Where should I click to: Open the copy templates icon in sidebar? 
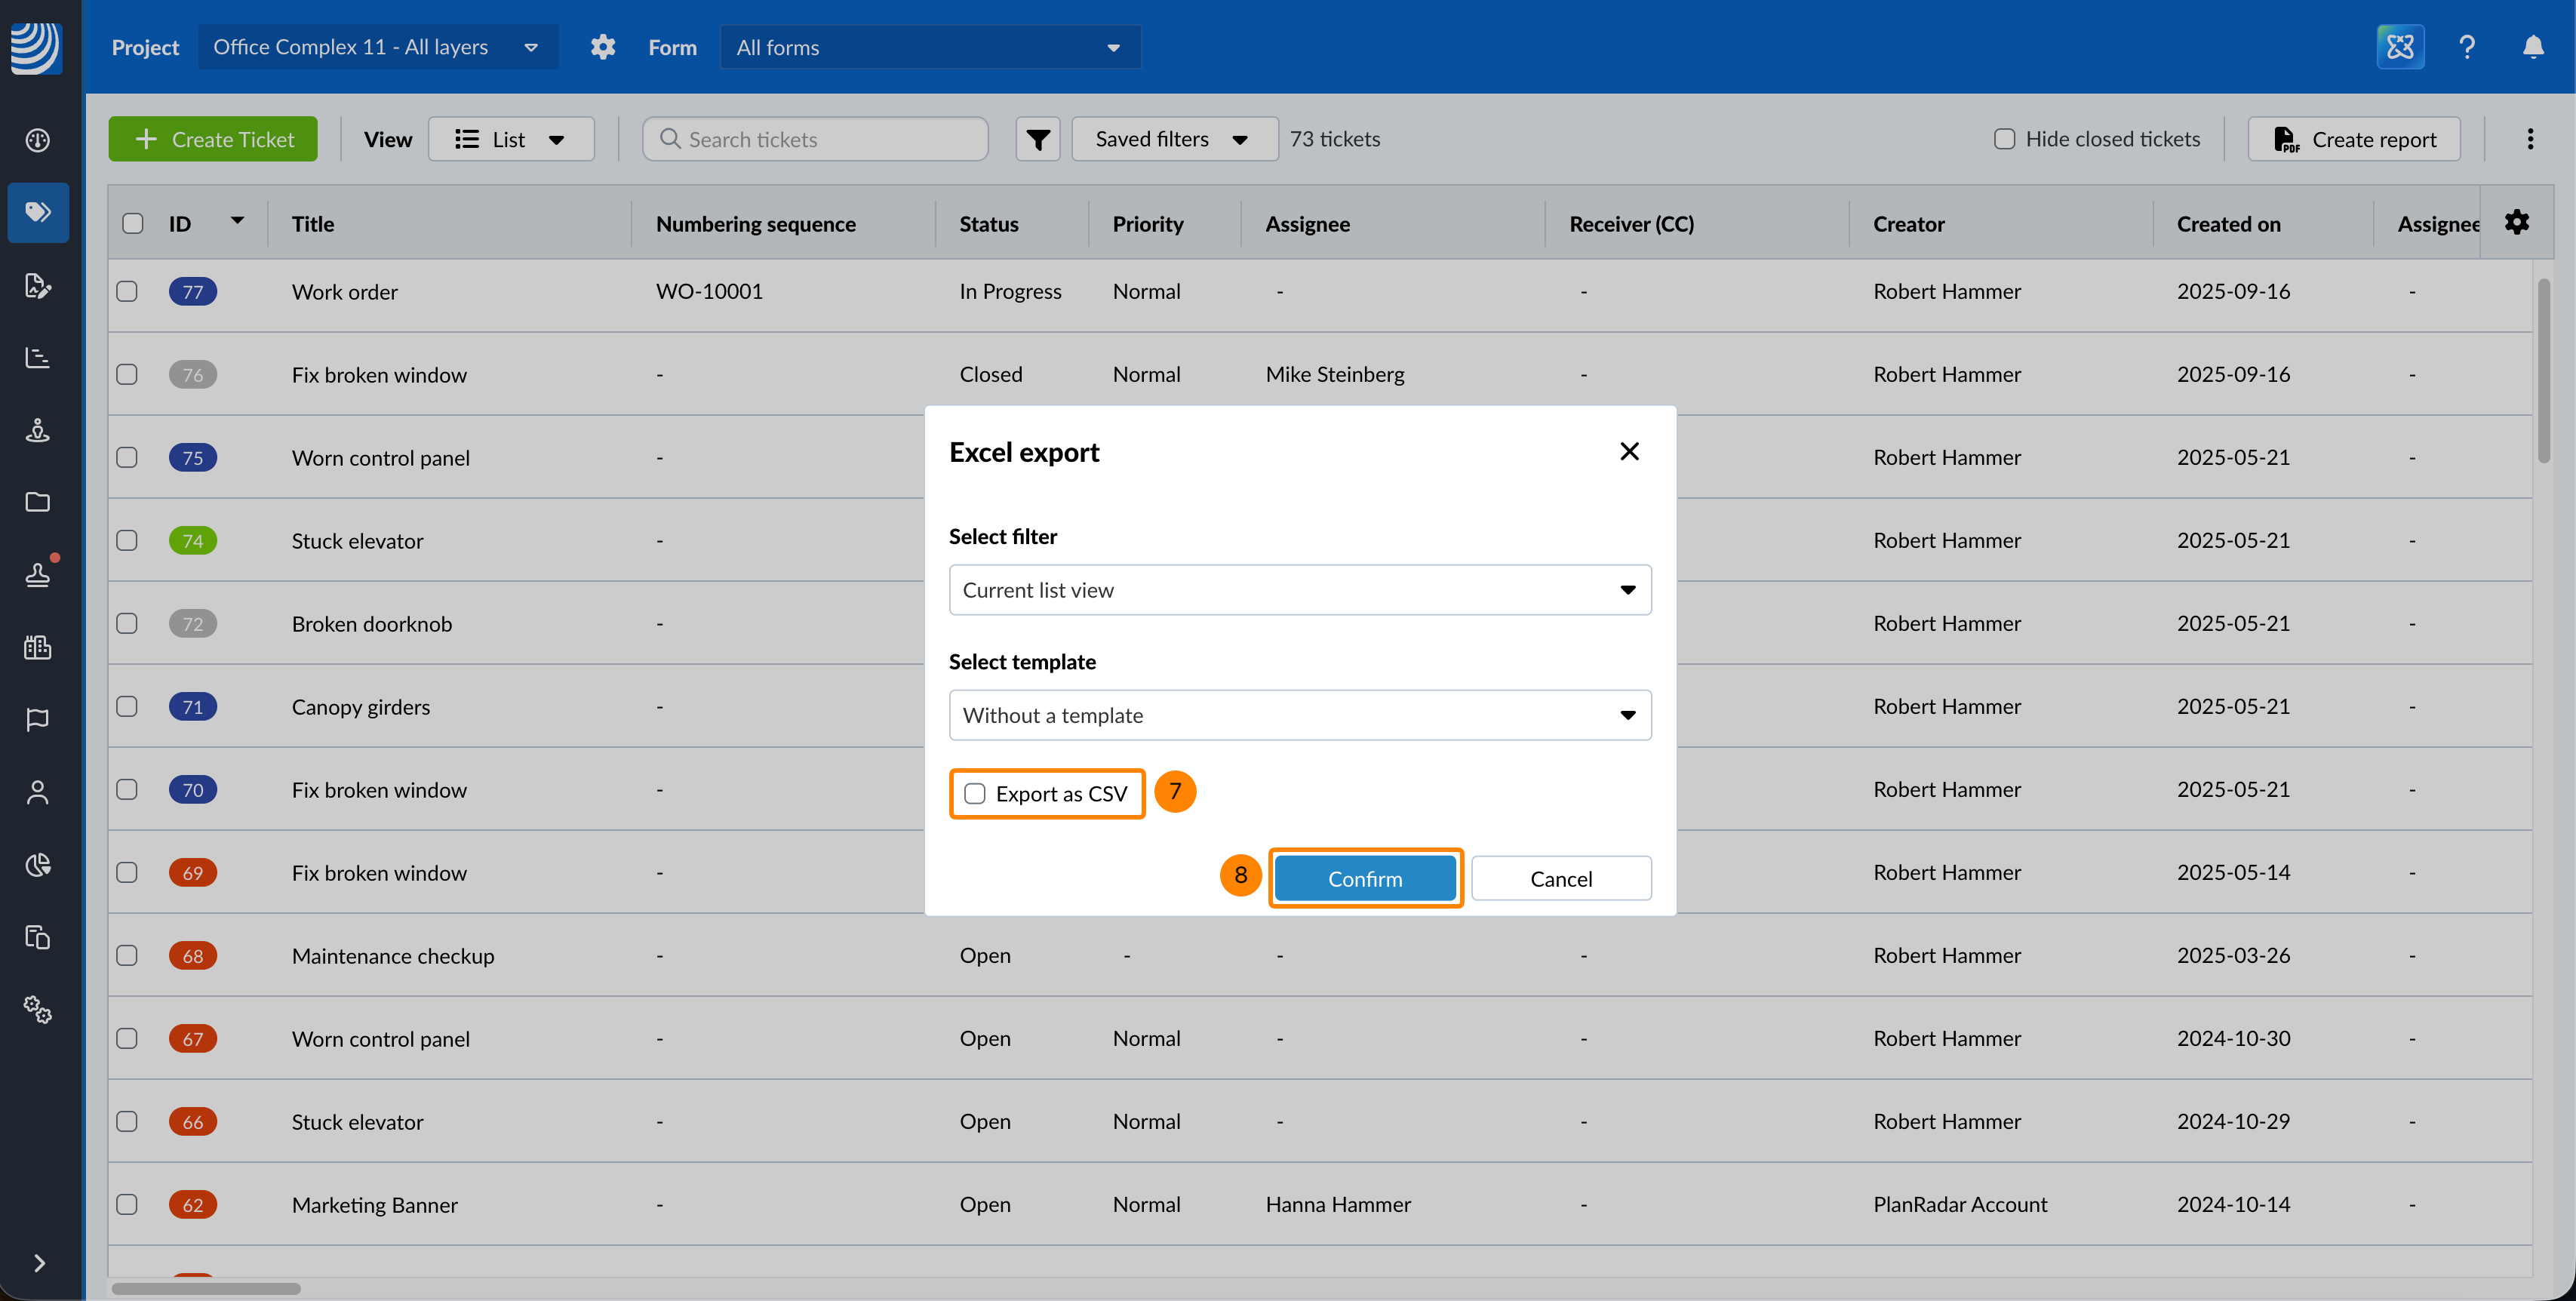click(38, 937)
